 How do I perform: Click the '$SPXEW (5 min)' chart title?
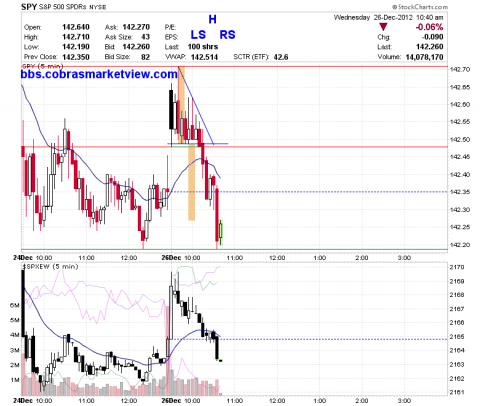(x=50, y=267)
